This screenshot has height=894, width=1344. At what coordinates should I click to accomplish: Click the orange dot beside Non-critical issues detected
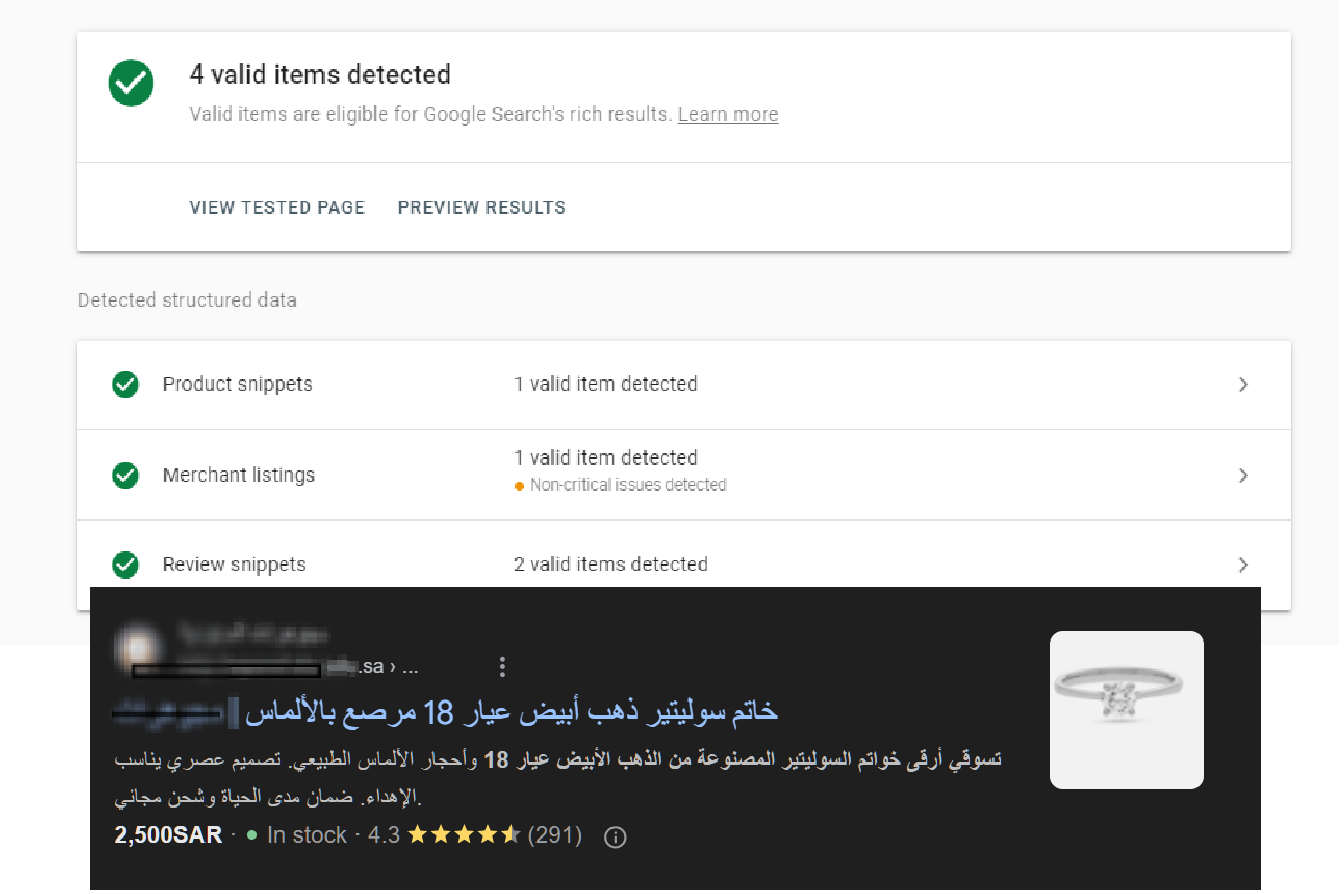(521, 485)
